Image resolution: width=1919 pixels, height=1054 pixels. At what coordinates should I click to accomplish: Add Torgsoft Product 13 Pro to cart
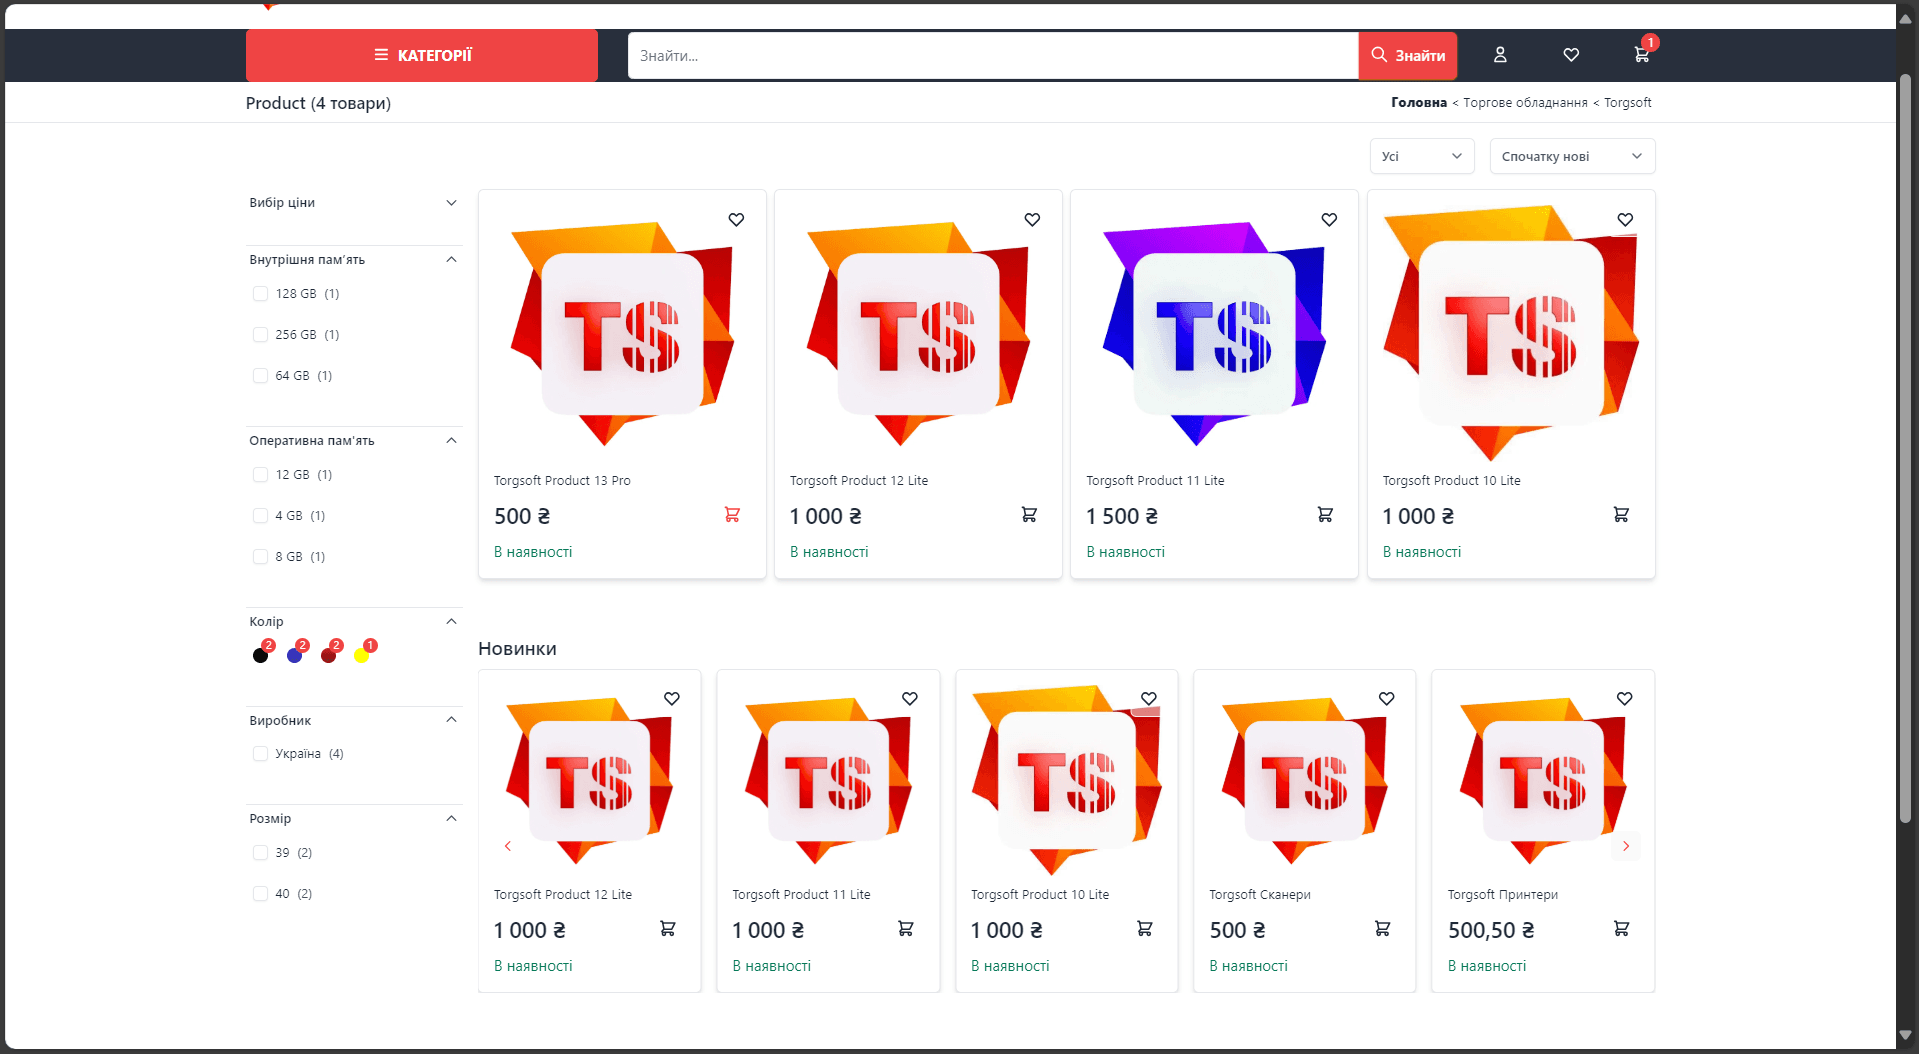click(732, 515)
